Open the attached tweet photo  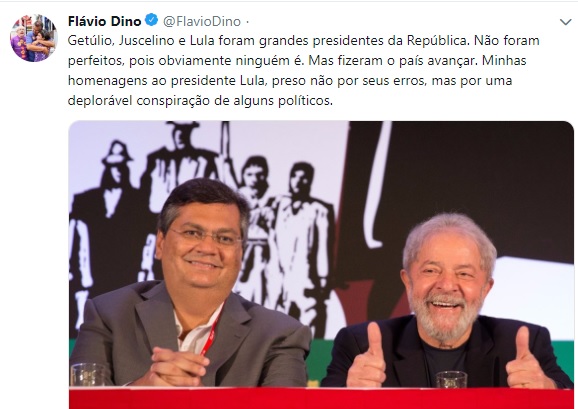coord(321,265)
